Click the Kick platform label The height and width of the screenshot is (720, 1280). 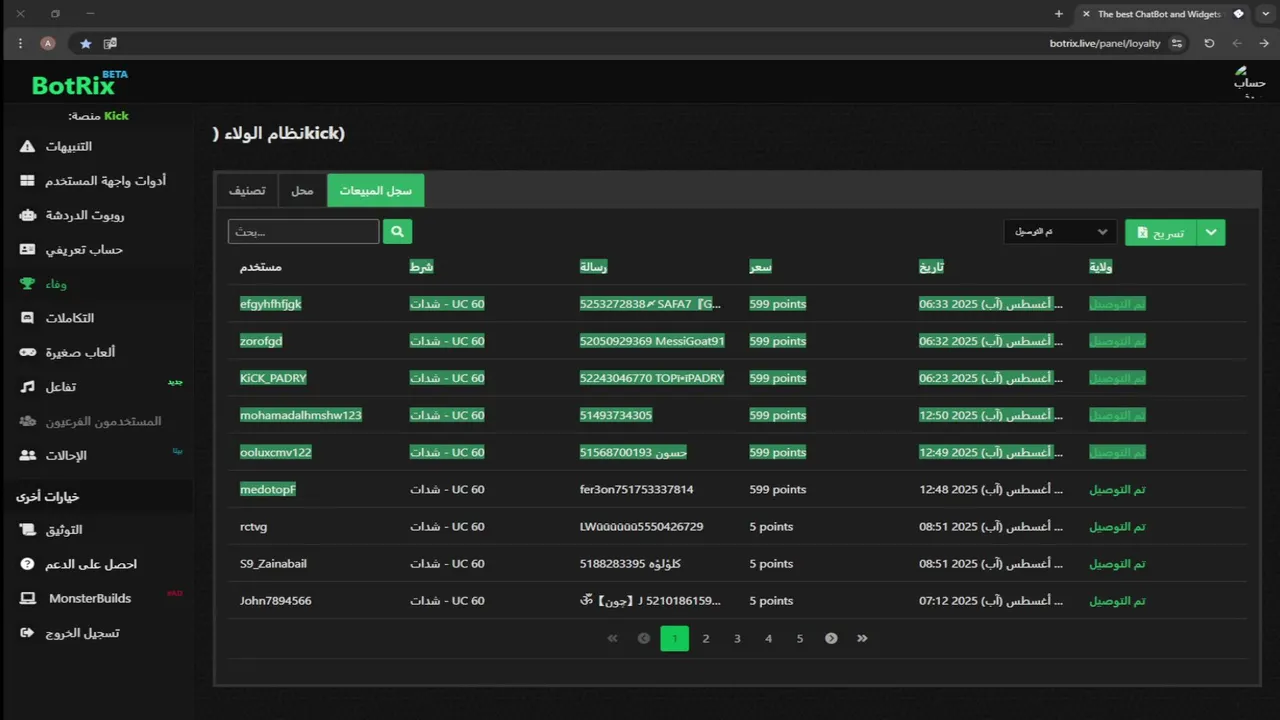coord(116,116)
